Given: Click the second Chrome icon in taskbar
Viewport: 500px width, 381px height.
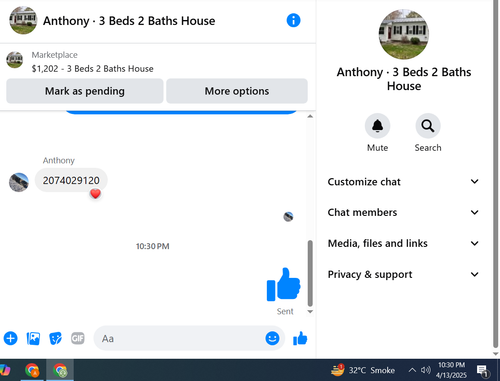Looking at the screenshot, I should [x=60, y=370].
